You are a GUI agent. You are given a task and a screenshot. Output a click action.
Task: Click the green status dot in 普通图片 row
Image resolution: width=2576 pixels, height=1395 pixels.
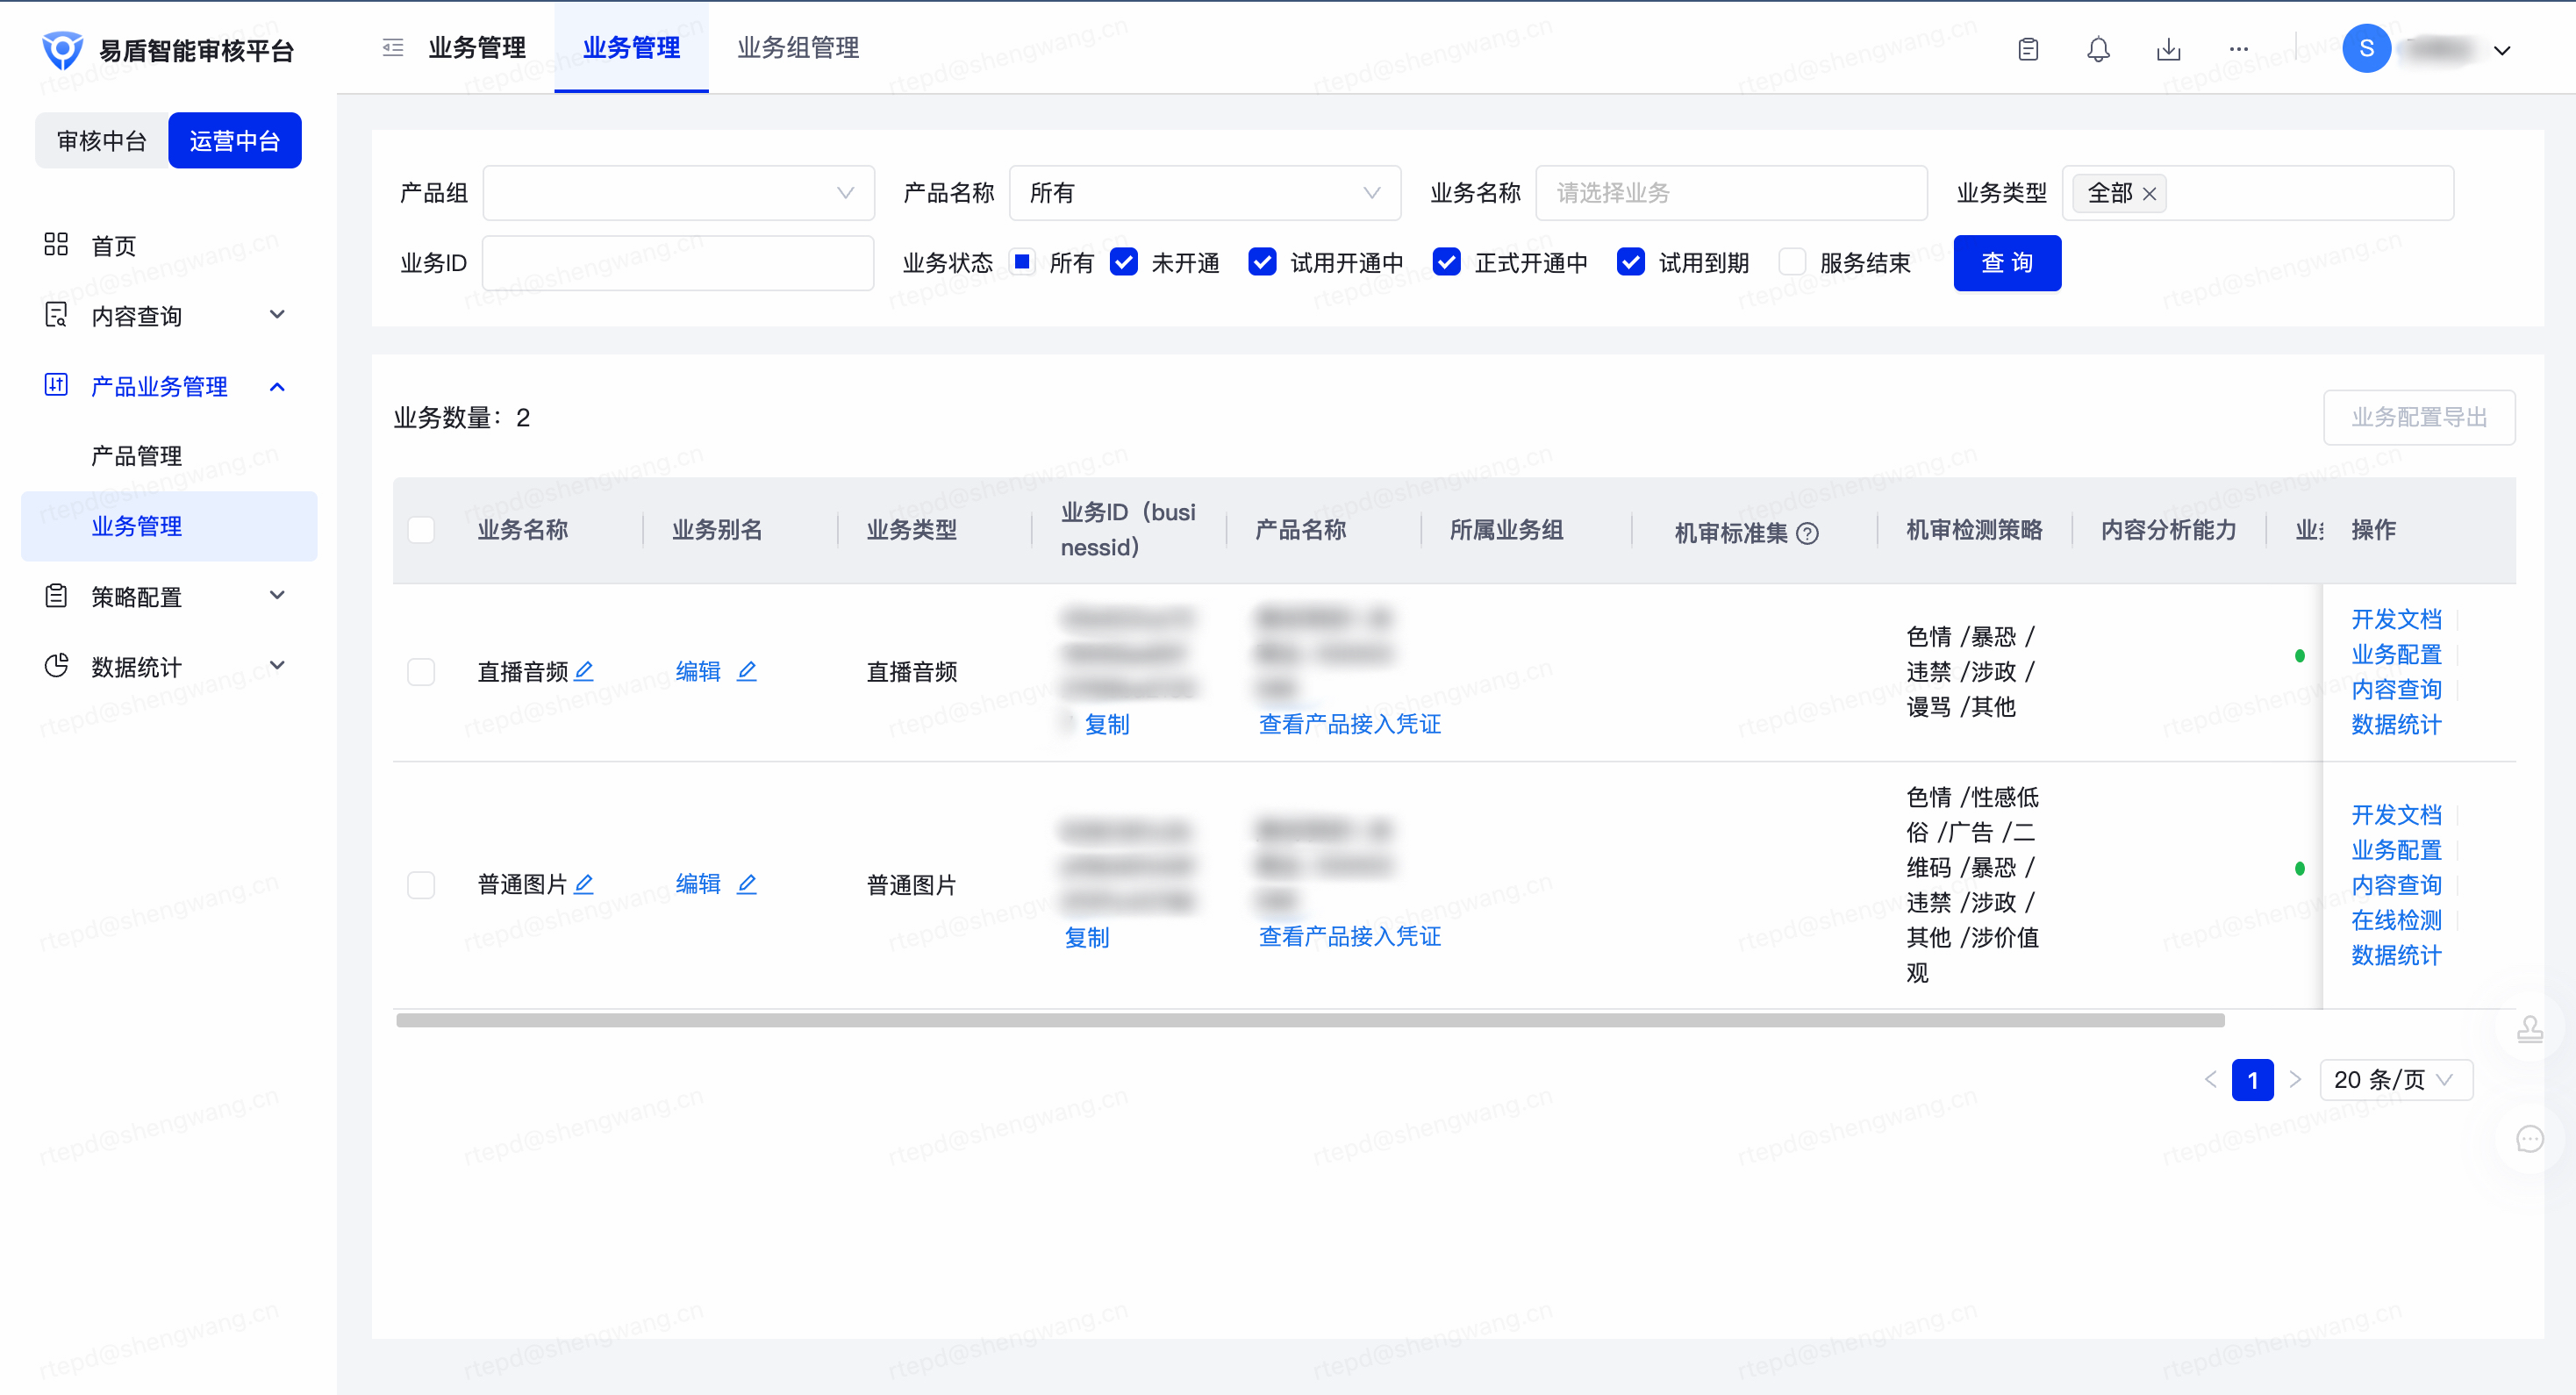tap(2300, 869)
